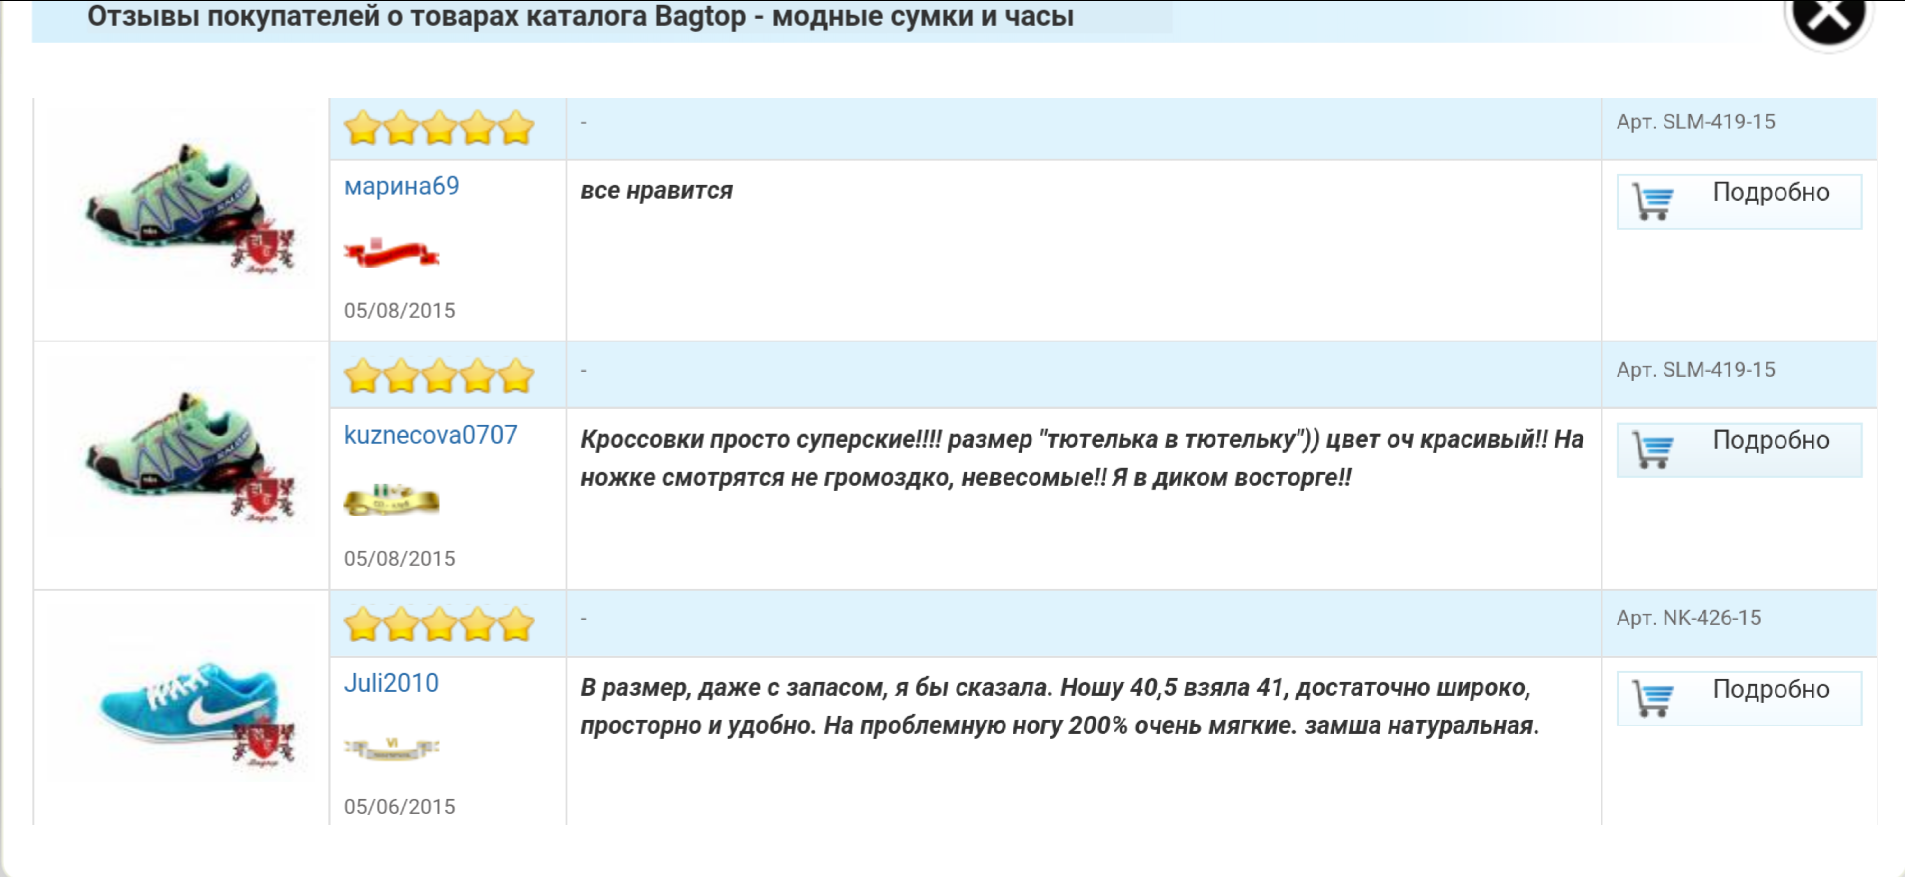Open the cart icon in kuznecova0707's review row
Image resolution: width=1905 pixels, height=877 pixels.
(x=1653, y=449)
